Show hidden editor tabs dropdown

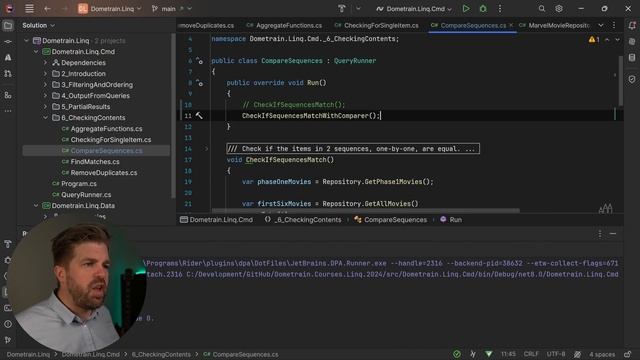601,25
